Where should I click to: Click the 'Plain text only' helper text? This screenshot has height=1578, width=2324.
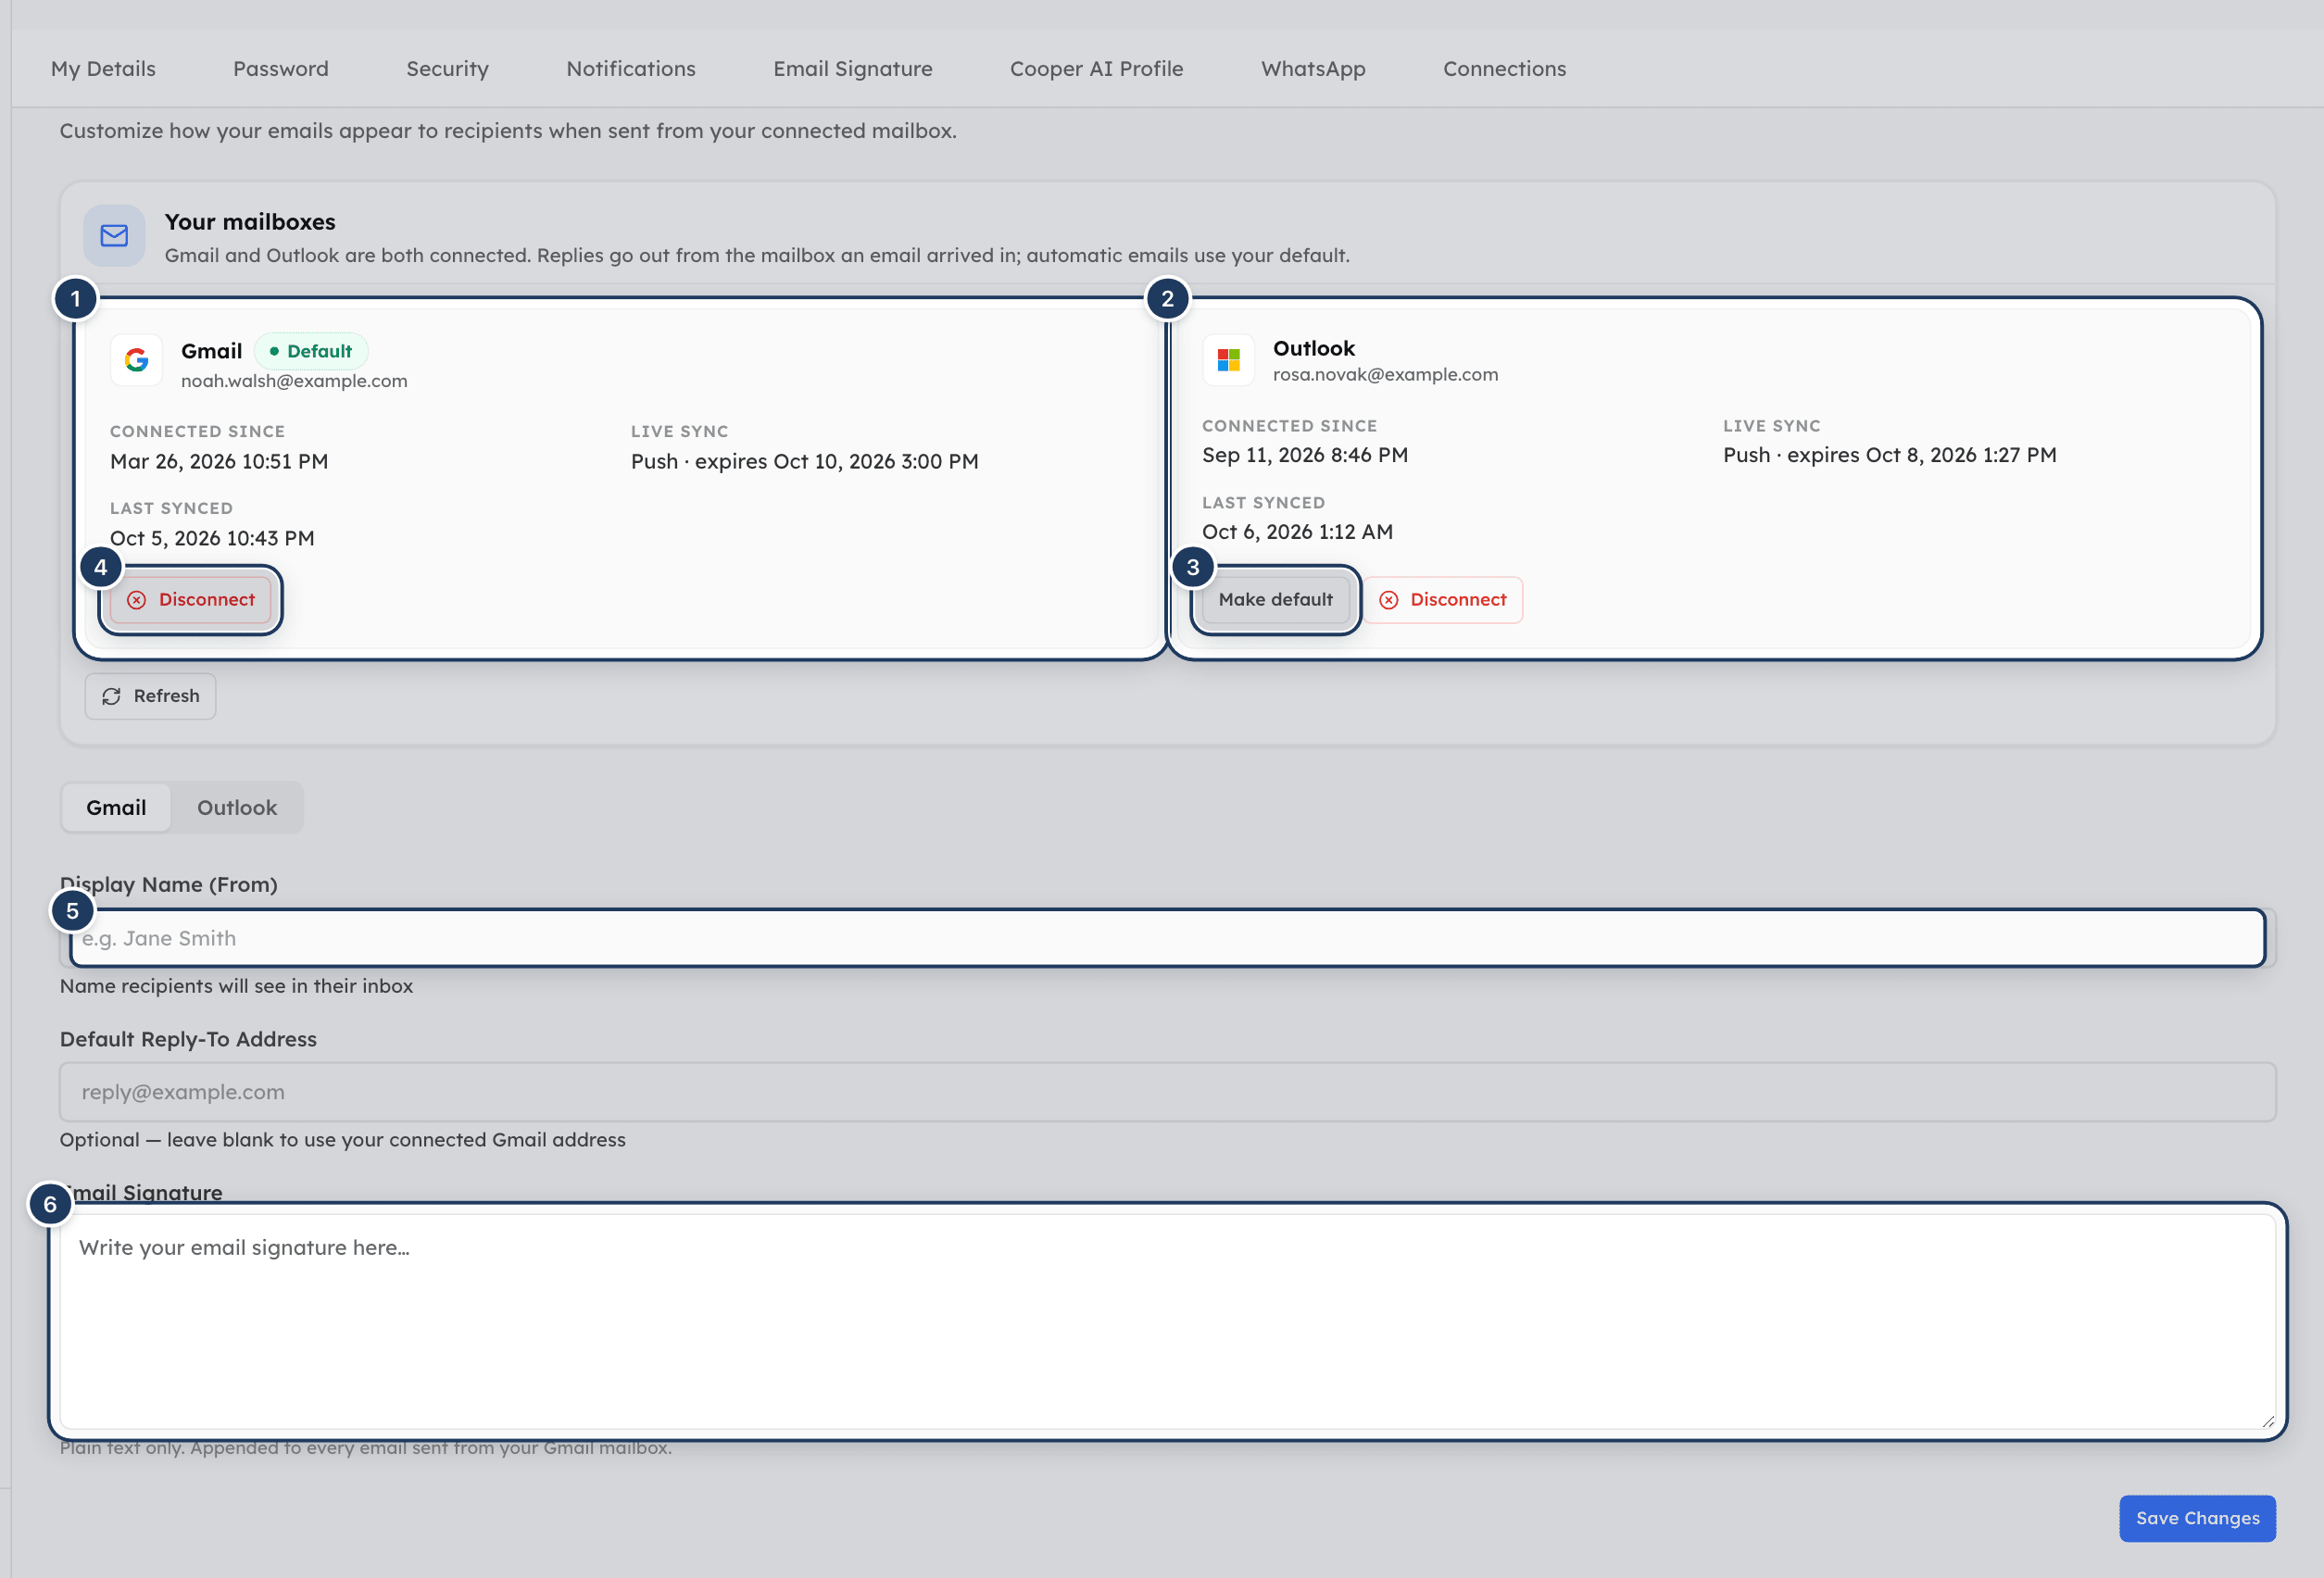366,1448
